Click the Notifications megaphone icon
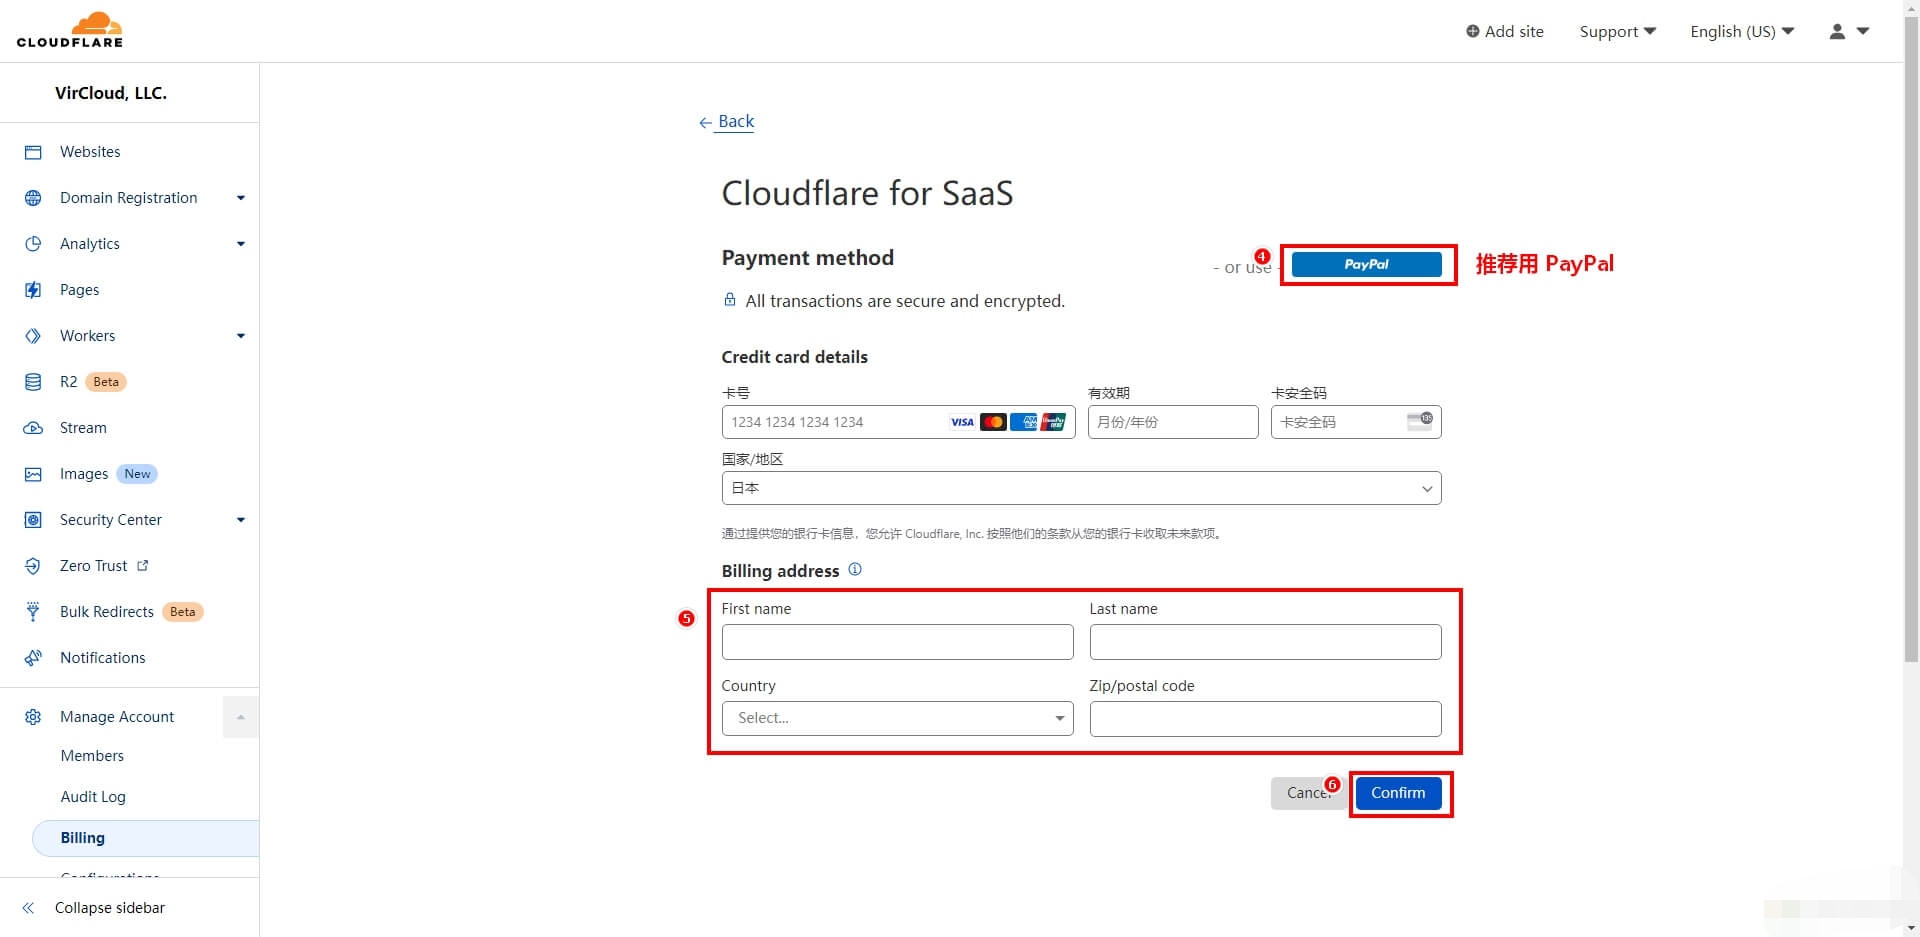 tap(33, 658)
